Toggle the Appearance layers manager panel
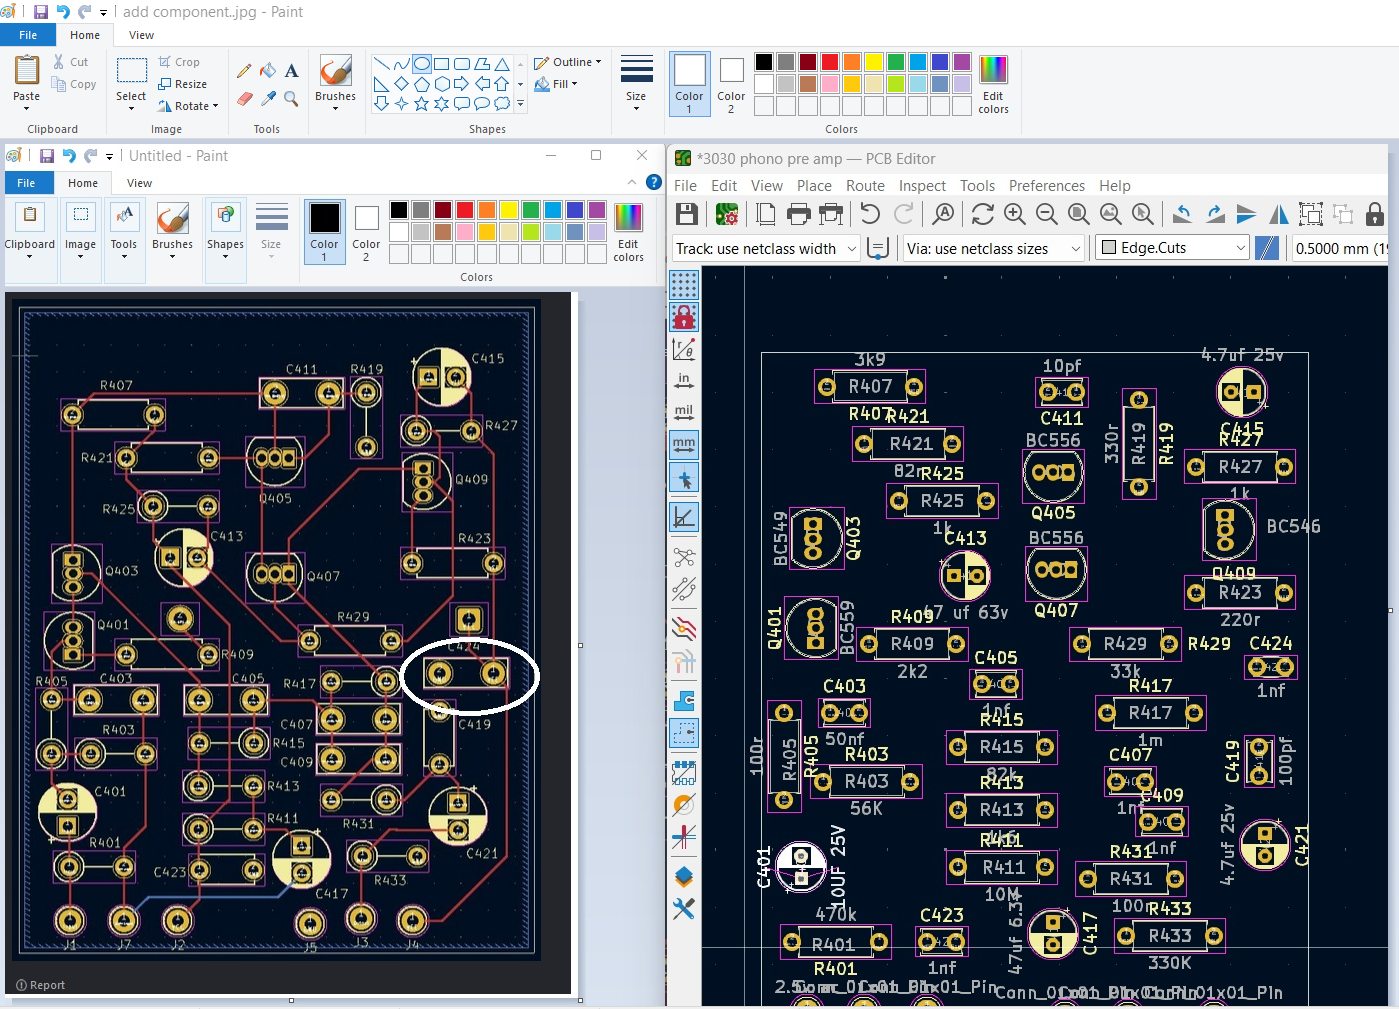Image resolution: width=1399 pixels, height=1009 pixels. coord(684,877)
